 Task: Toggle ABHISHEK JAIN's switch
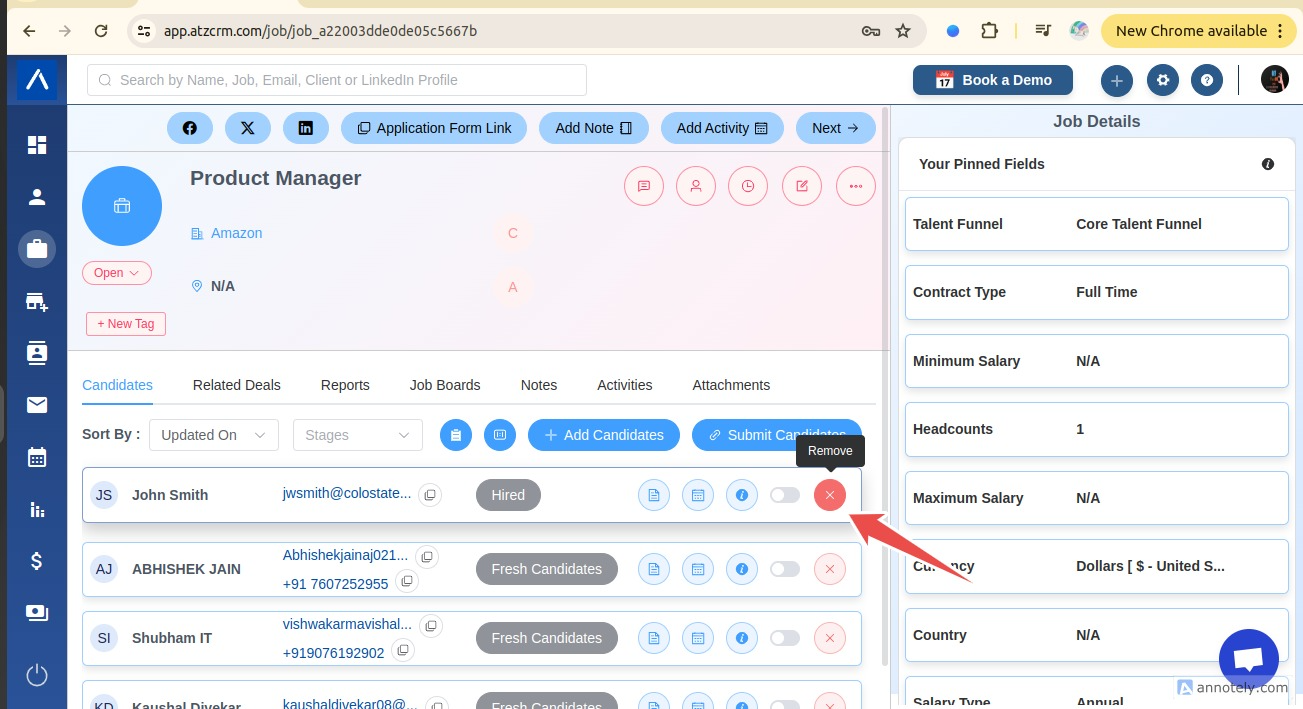tap(785, 569)
